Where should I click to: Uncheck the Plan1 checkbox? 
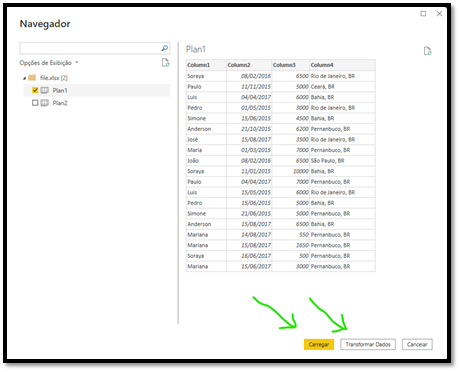point(35,90)
